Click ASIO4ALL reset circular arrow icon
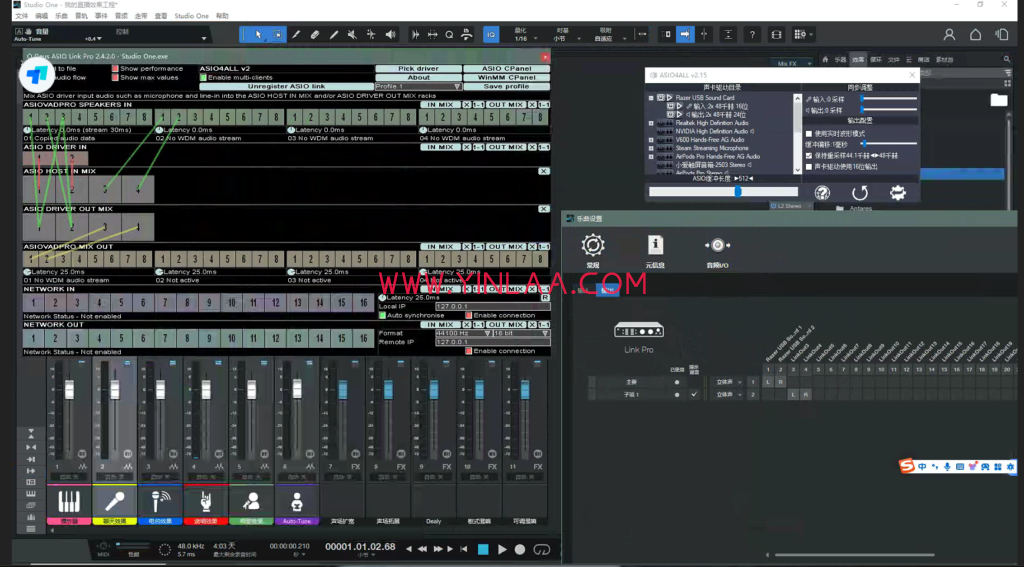 coord(860,193)
